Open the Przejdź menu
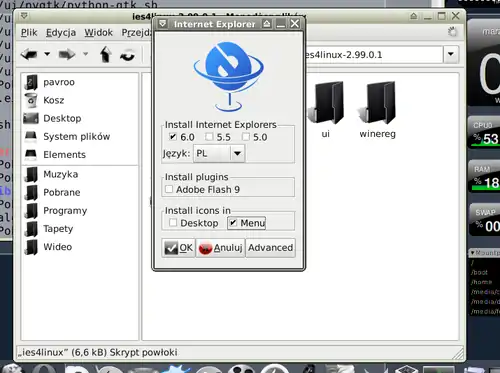 tap(136, 33)
